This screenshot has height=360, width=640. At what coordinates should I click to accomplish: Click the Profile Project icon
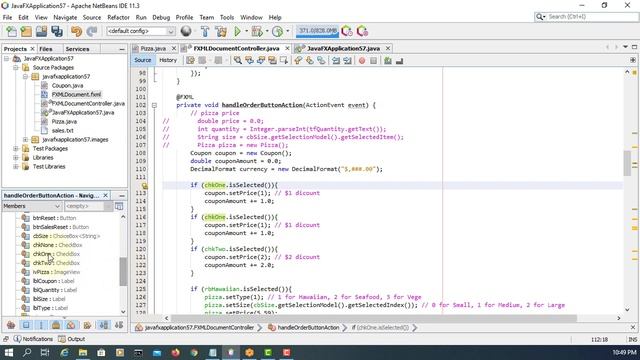click(x=277, y=31)
